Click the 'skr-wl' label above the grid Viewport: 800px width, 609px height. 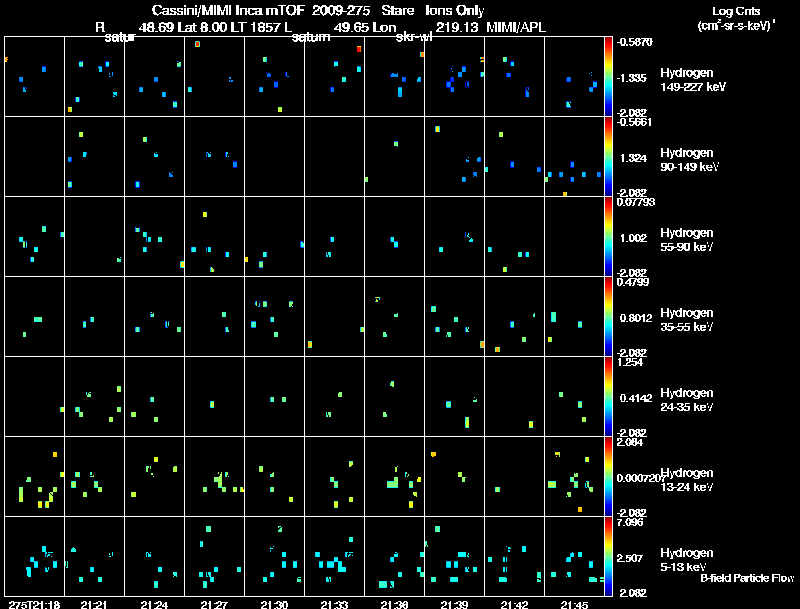414,37
